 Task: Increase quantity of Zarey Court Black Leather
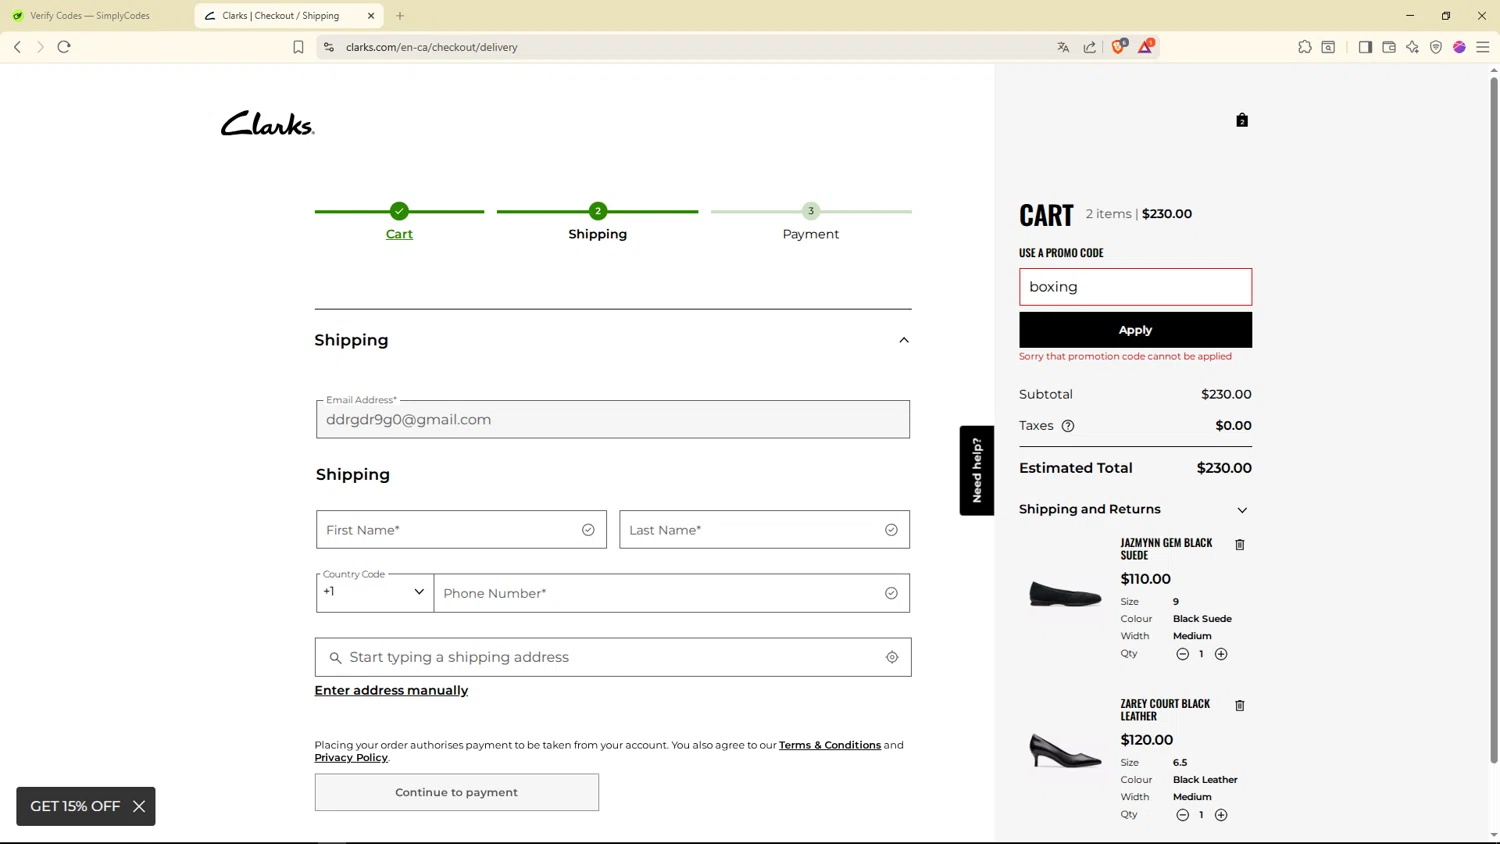pyautogui.click(x=1221, y=815)
